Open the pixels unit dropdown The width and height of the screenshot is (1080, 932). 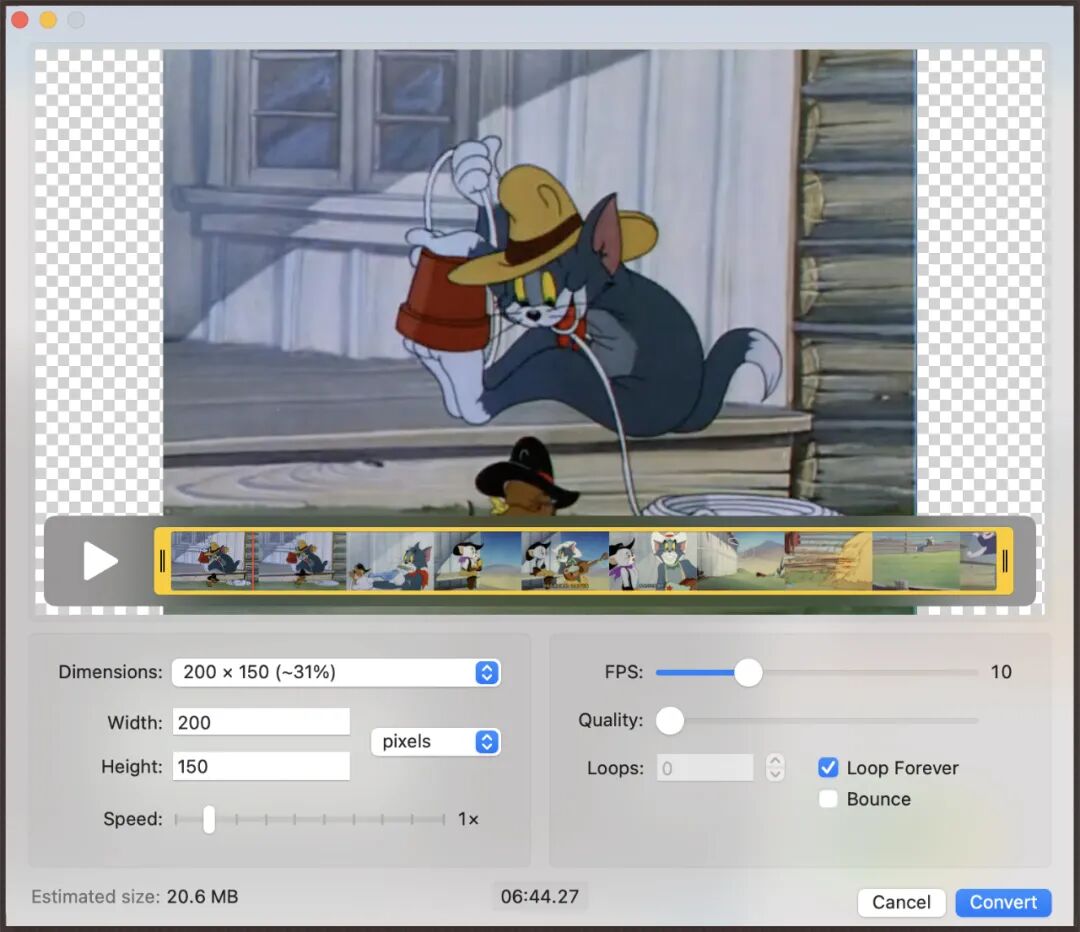[436, 742]
